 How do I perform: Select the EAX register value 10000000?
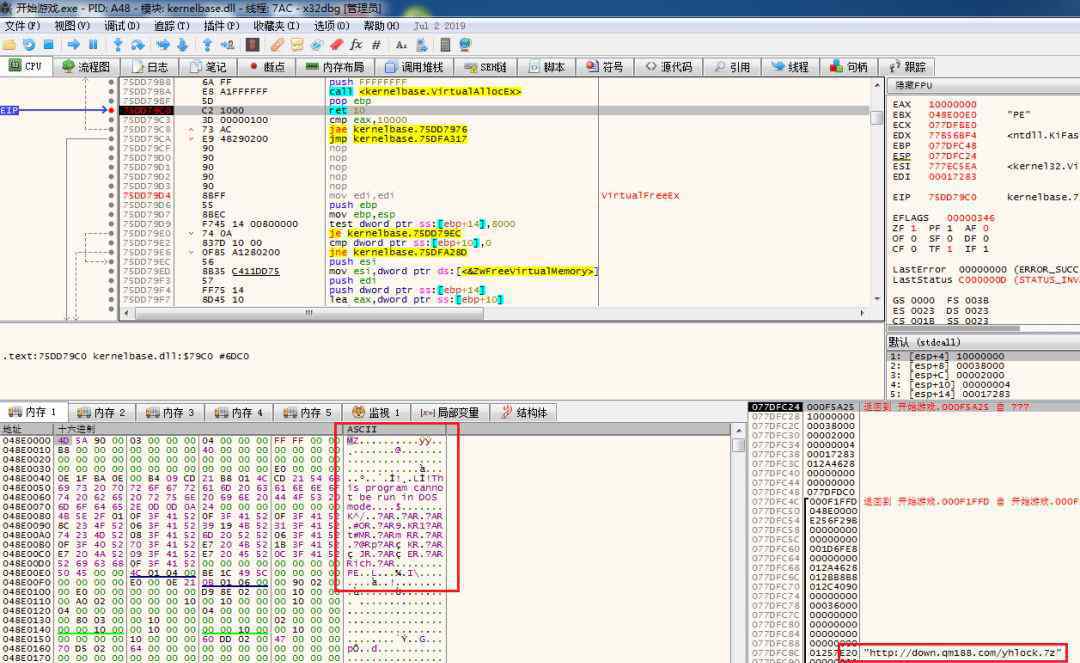click(953, 105)
